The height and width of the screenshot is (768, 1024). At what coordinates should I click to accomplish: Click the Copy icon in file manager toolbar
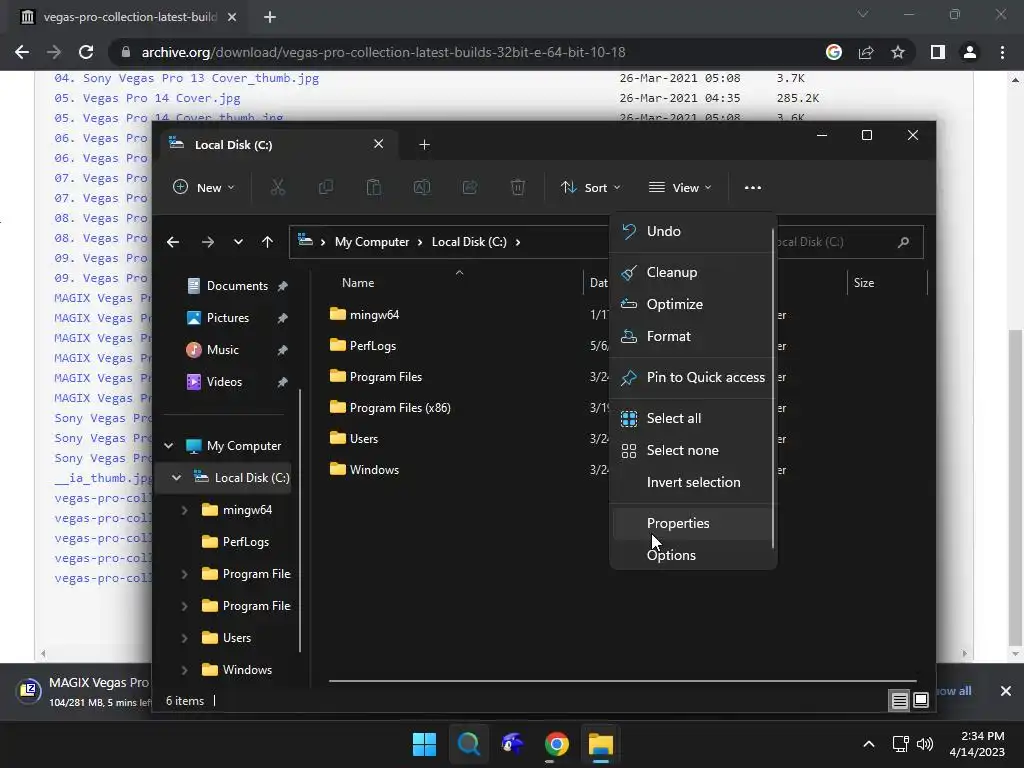325,187
